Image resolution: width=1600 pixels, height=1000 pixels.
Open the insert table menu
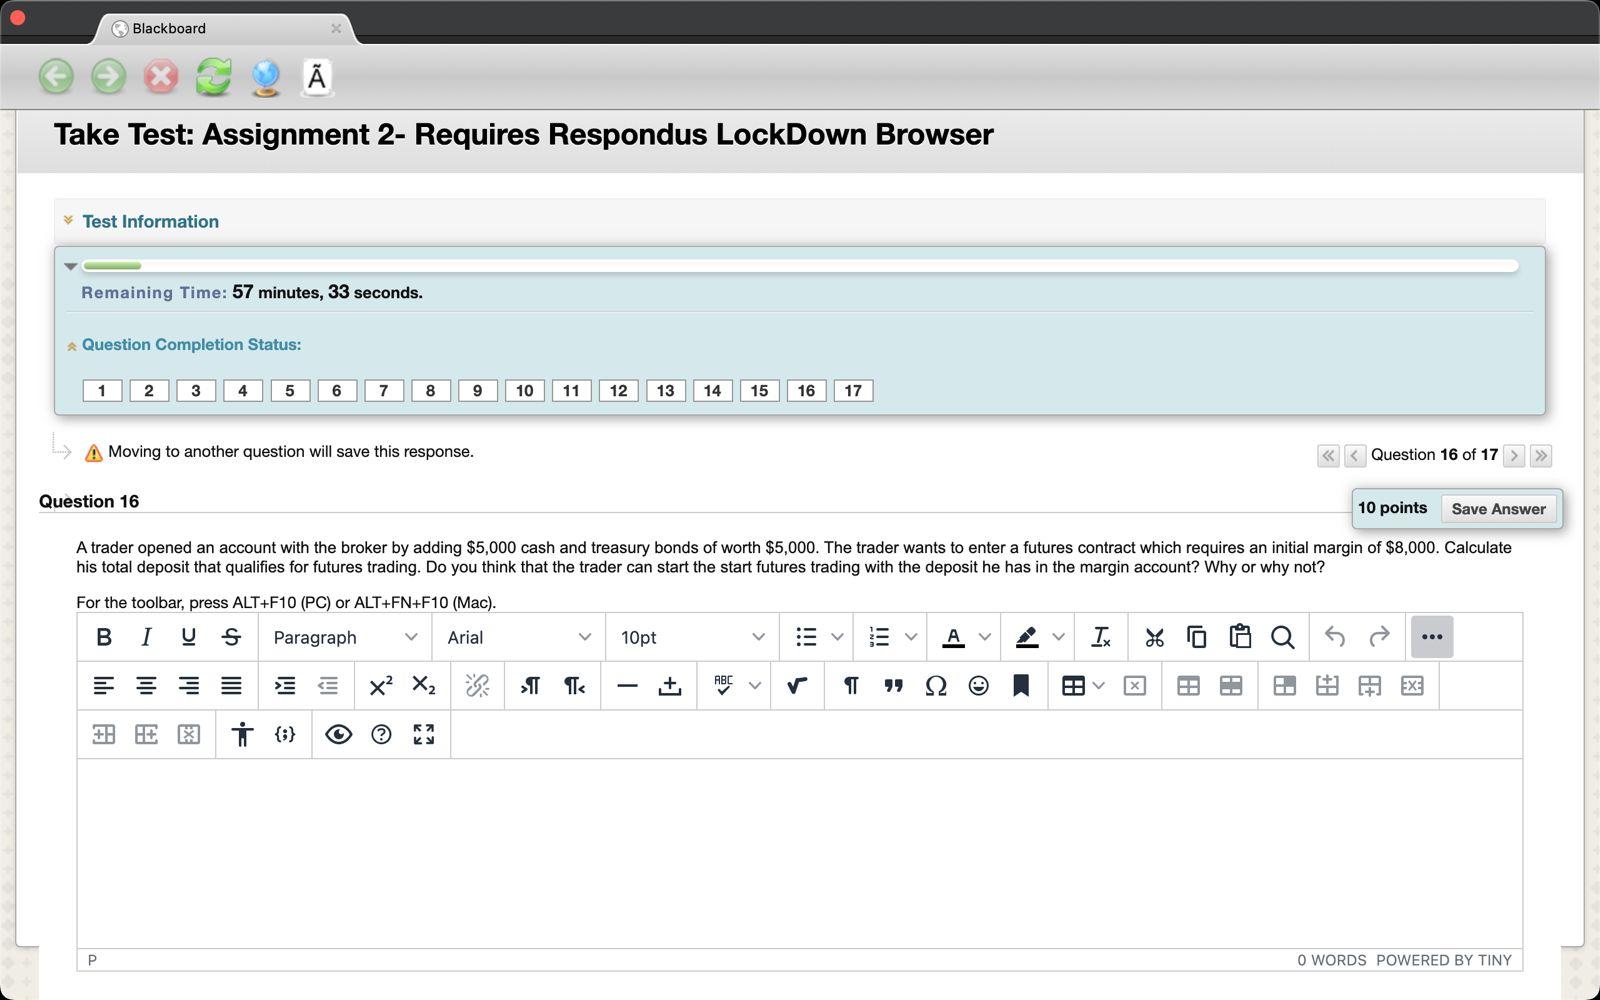(x=1083, y=686)
